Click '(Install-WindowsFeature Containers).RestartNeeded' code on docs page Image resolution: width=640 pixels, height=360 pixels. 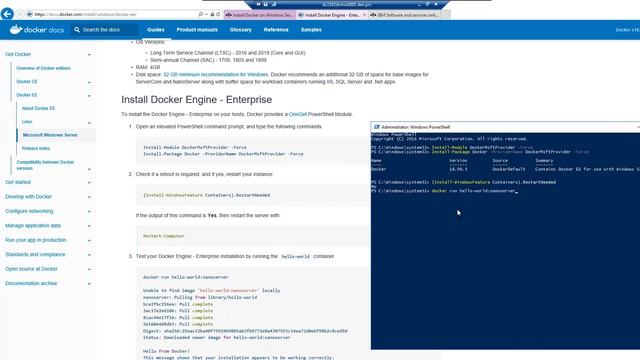pos(206,195)
